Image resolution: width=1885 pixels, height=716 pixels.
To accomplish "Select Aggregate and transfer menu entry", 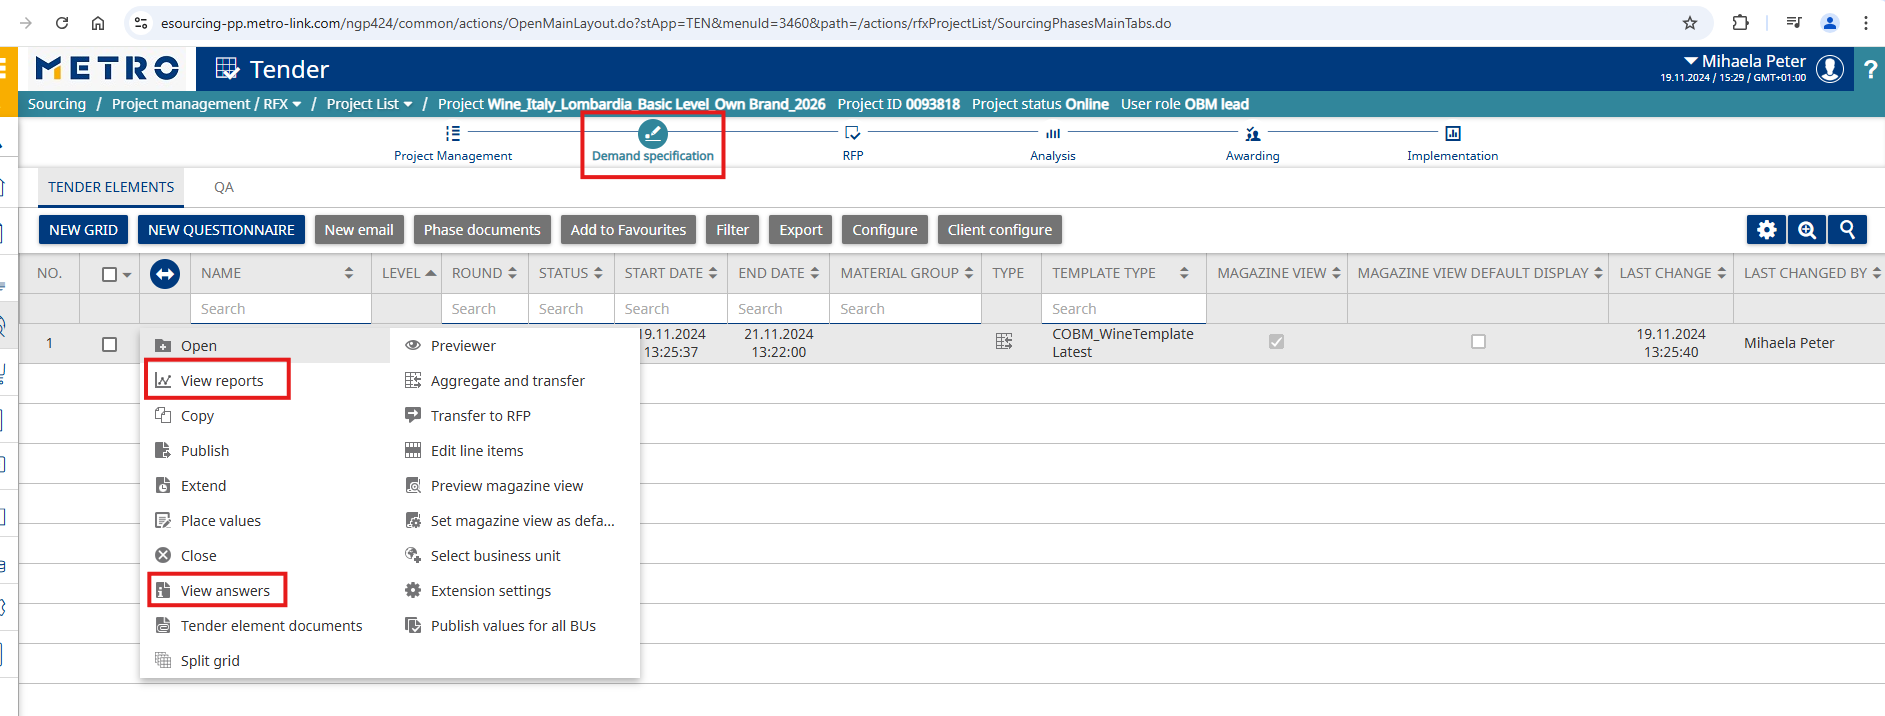I will tap(508, 381).
